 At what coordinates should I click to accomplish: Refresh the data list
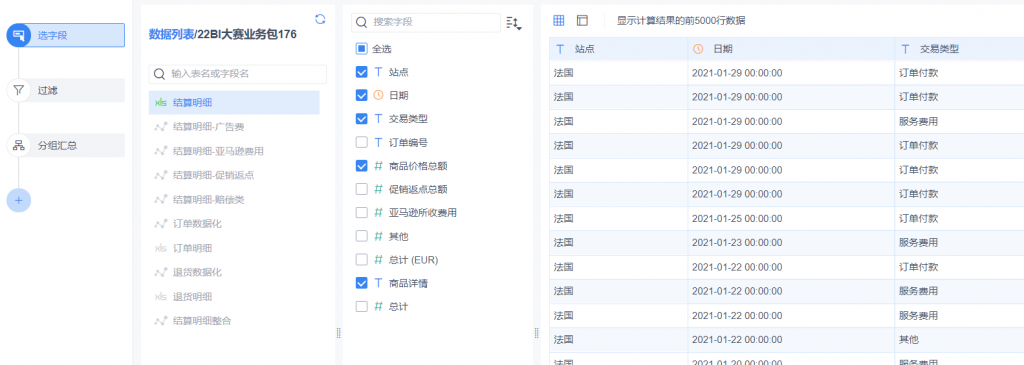pos(320,19)
